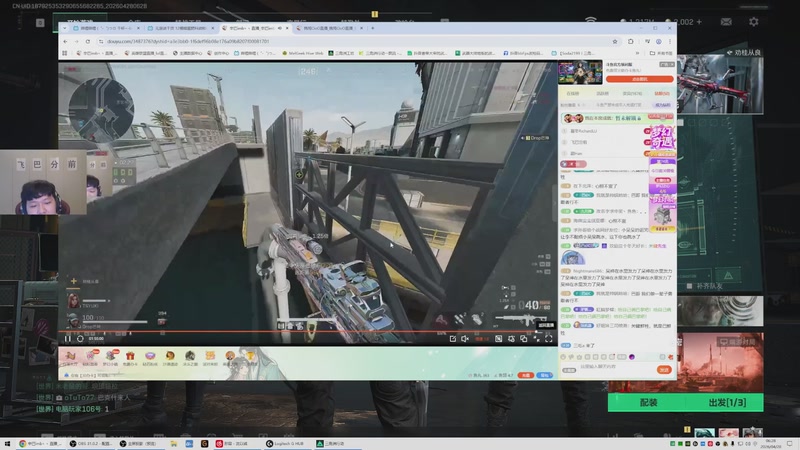Click the video progress bar
Image resolution: width=800 pixels, height=450 pixels.
(x=308, y=332)
